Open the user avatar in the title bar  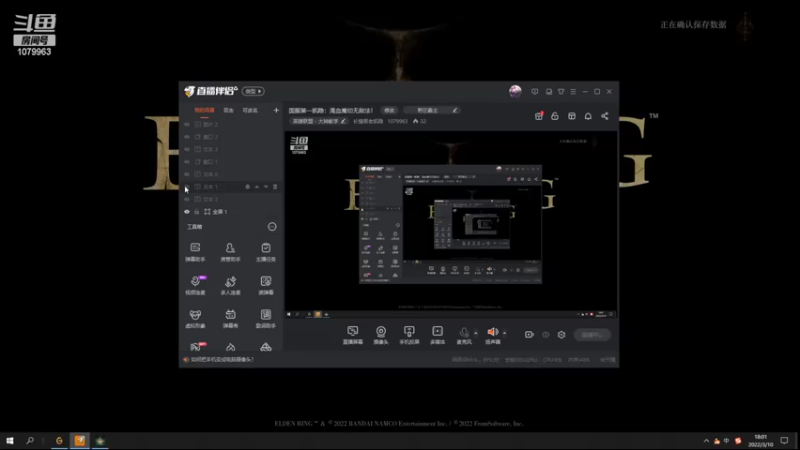pos(515,91)
